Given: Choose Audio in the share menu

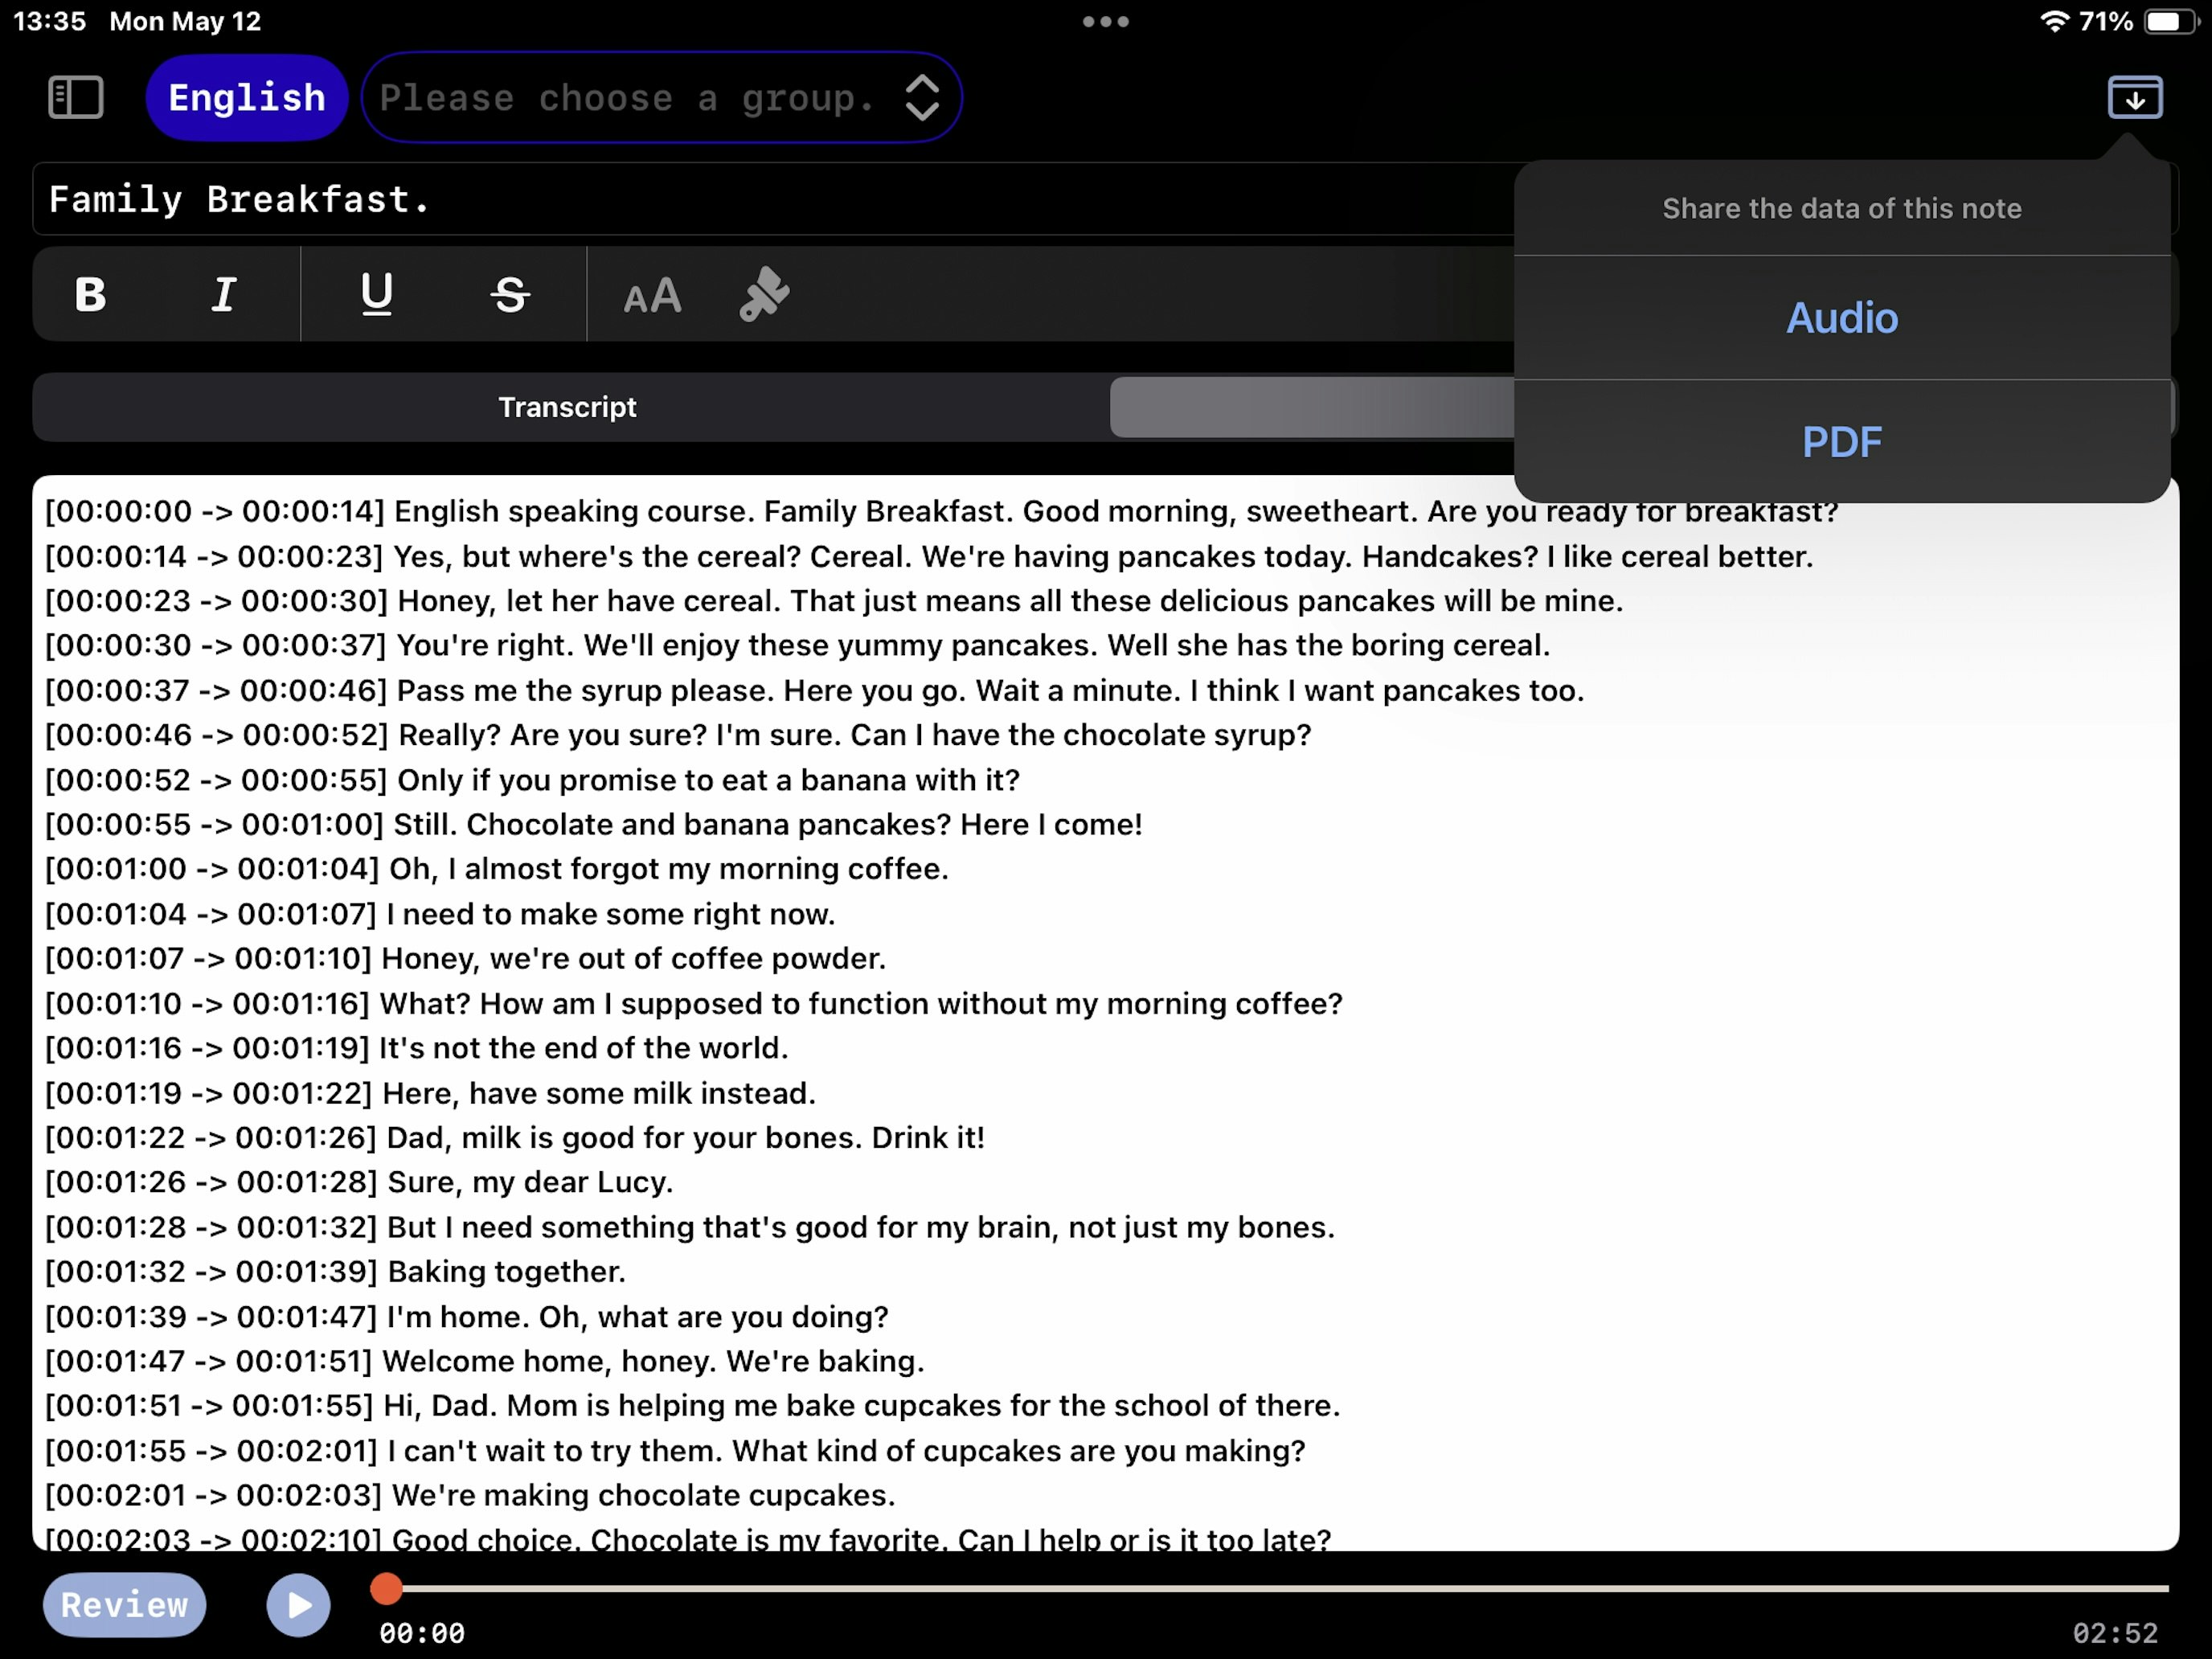Looking at the screenshot, I should (1841, 318).
